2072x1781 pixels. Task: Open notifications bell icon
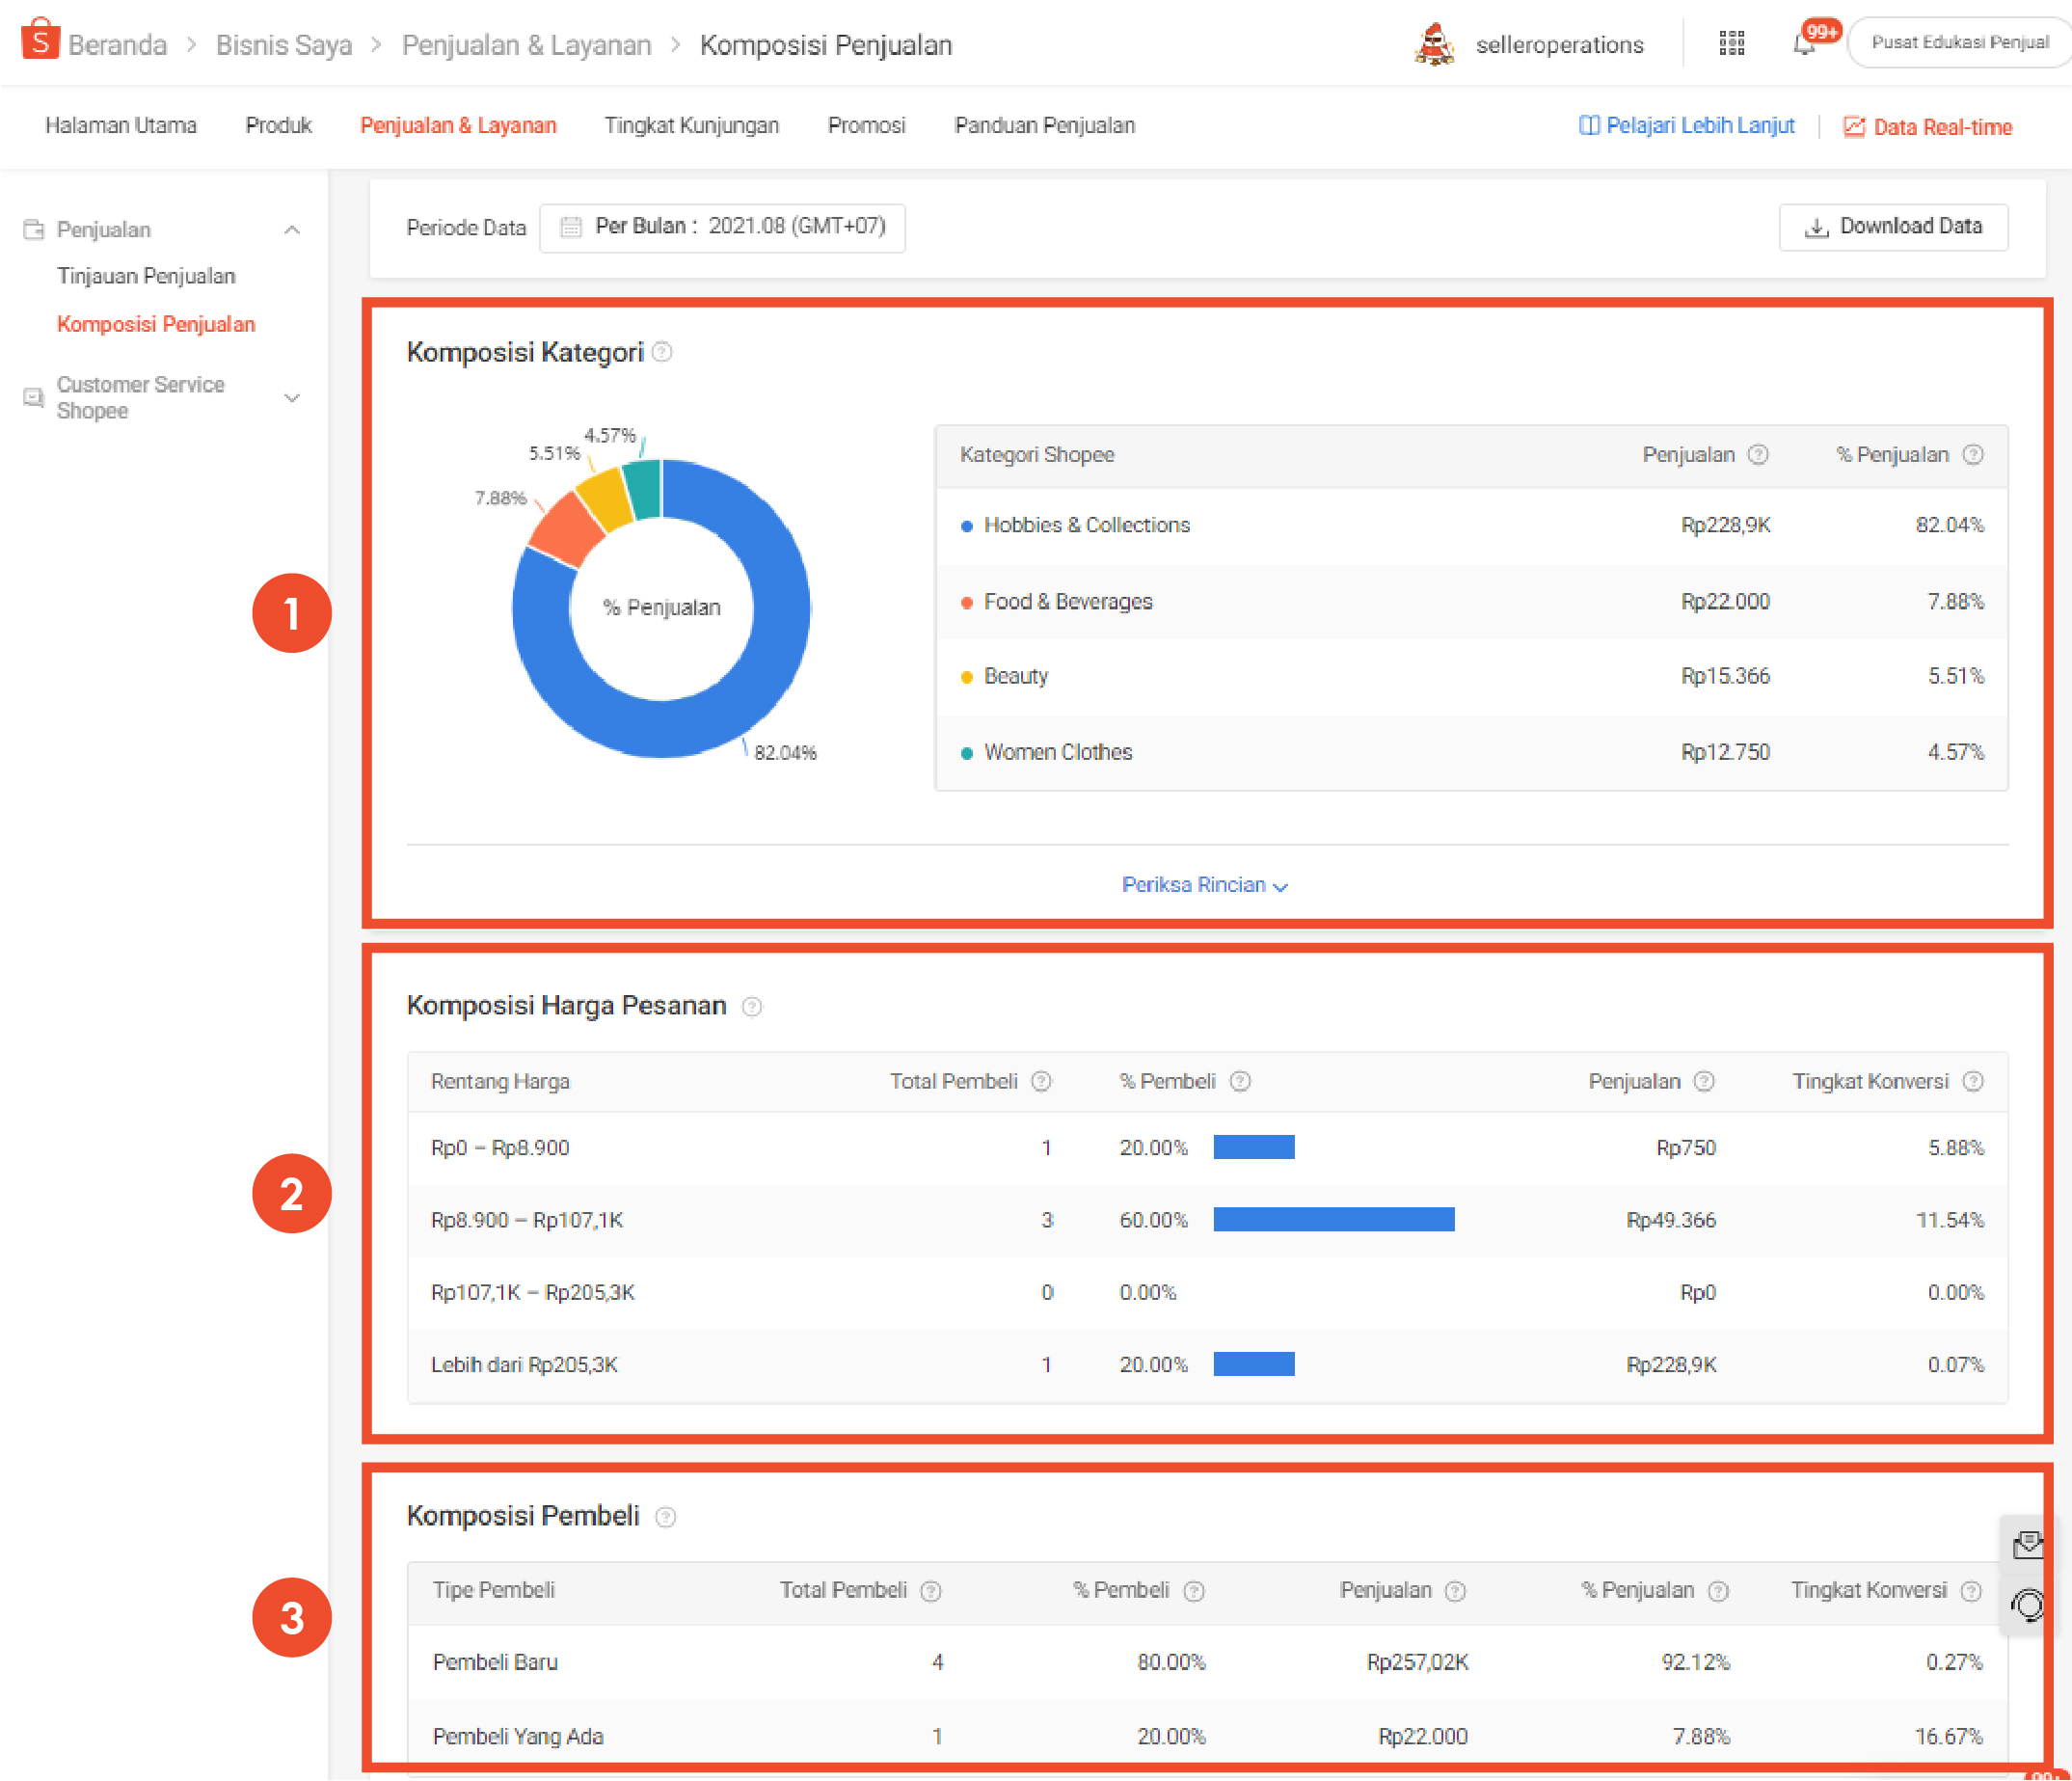[x=1803, y=45]
